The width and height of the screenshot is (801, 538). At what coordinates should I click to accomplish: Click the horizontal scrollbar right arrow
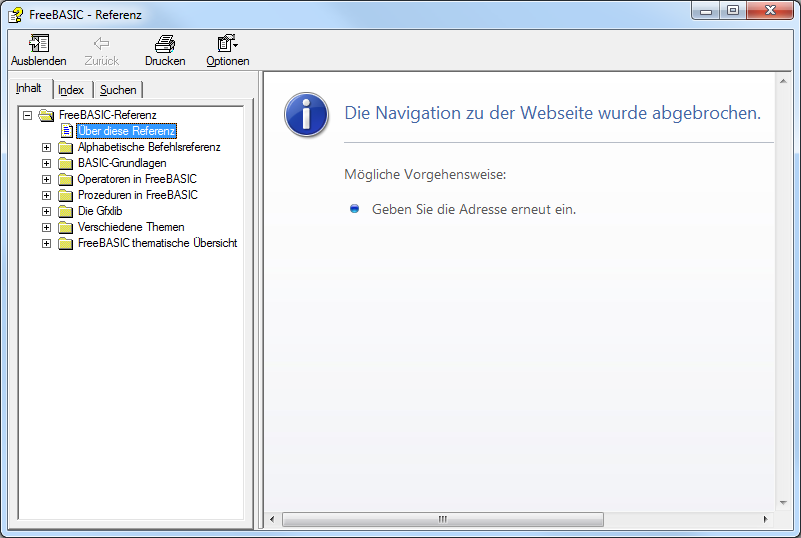765,519
